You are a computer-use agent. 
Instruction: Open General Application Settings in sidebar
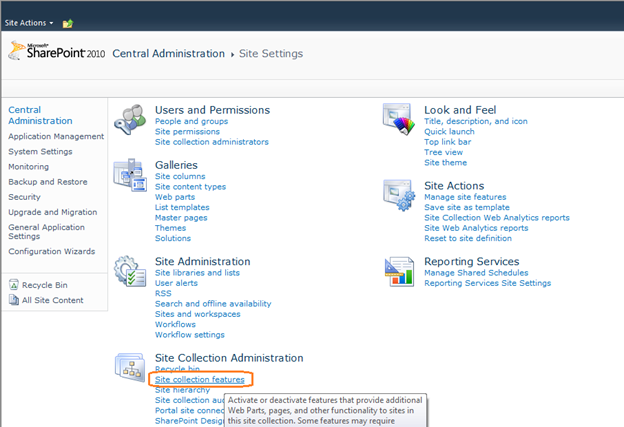47,232
